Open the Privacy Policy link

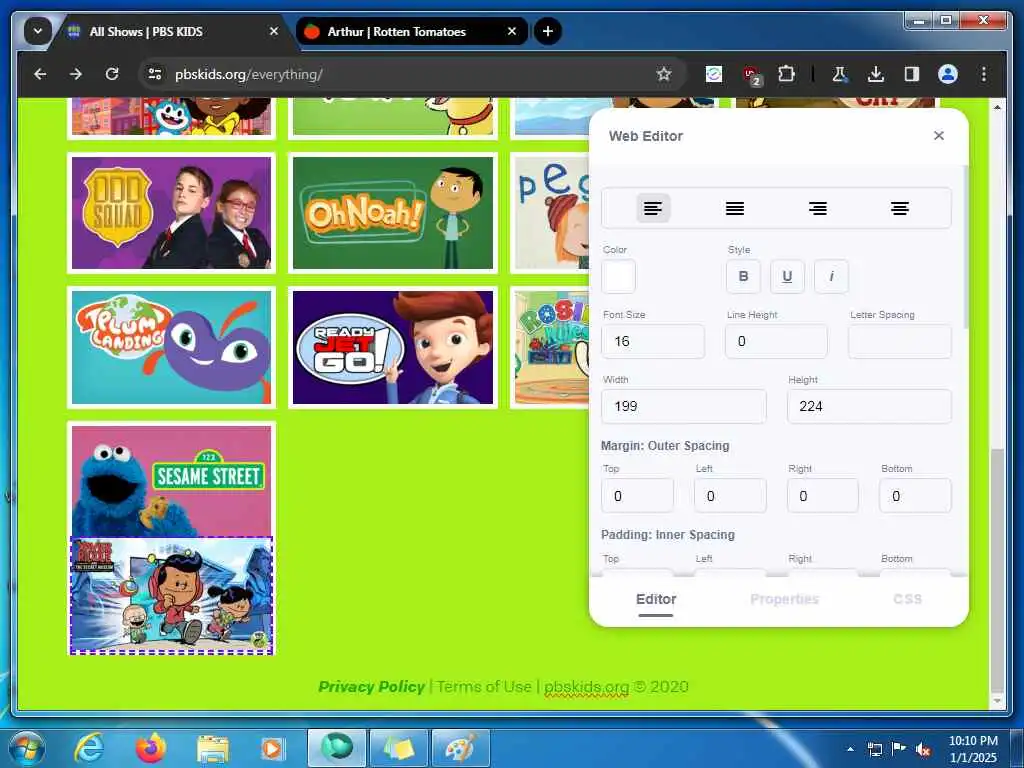tap(371, 686)
